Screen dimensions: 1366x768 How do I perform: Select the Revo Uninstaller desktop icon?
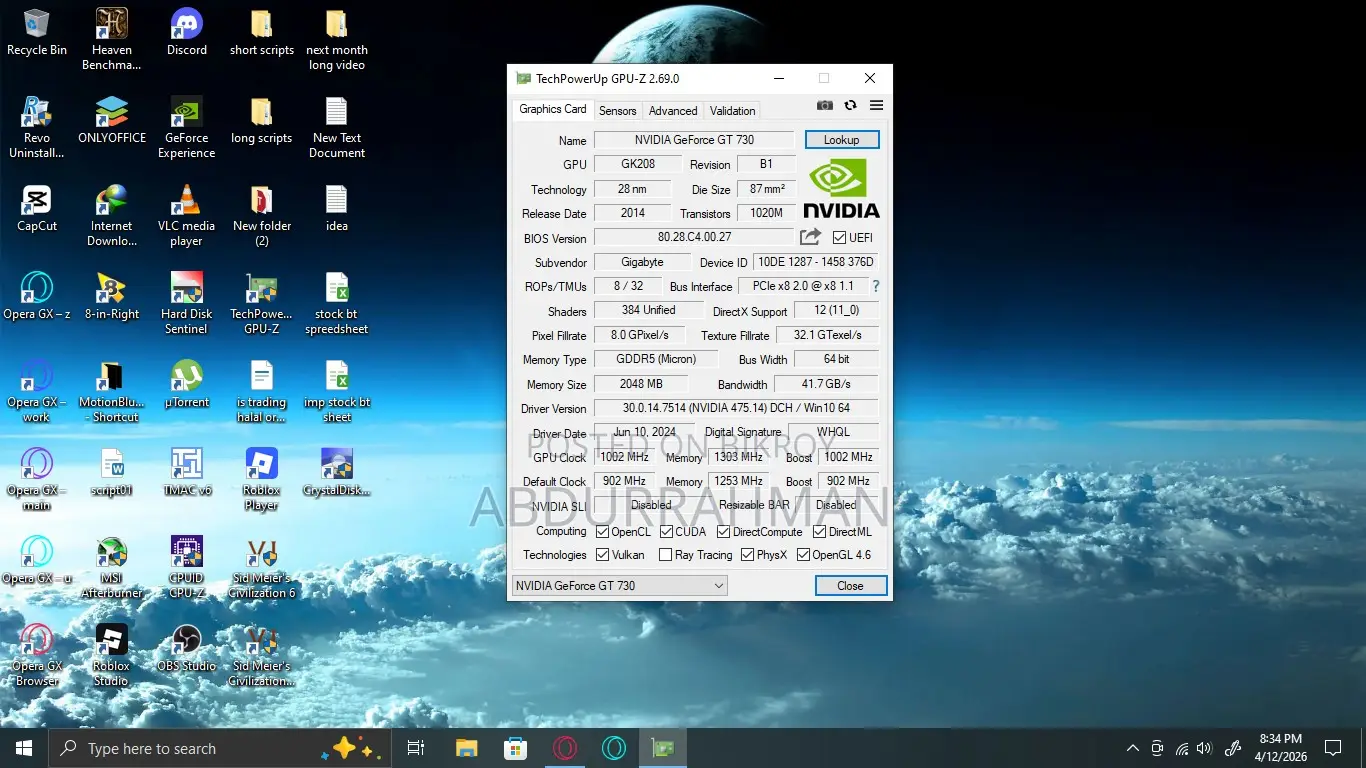37,127
